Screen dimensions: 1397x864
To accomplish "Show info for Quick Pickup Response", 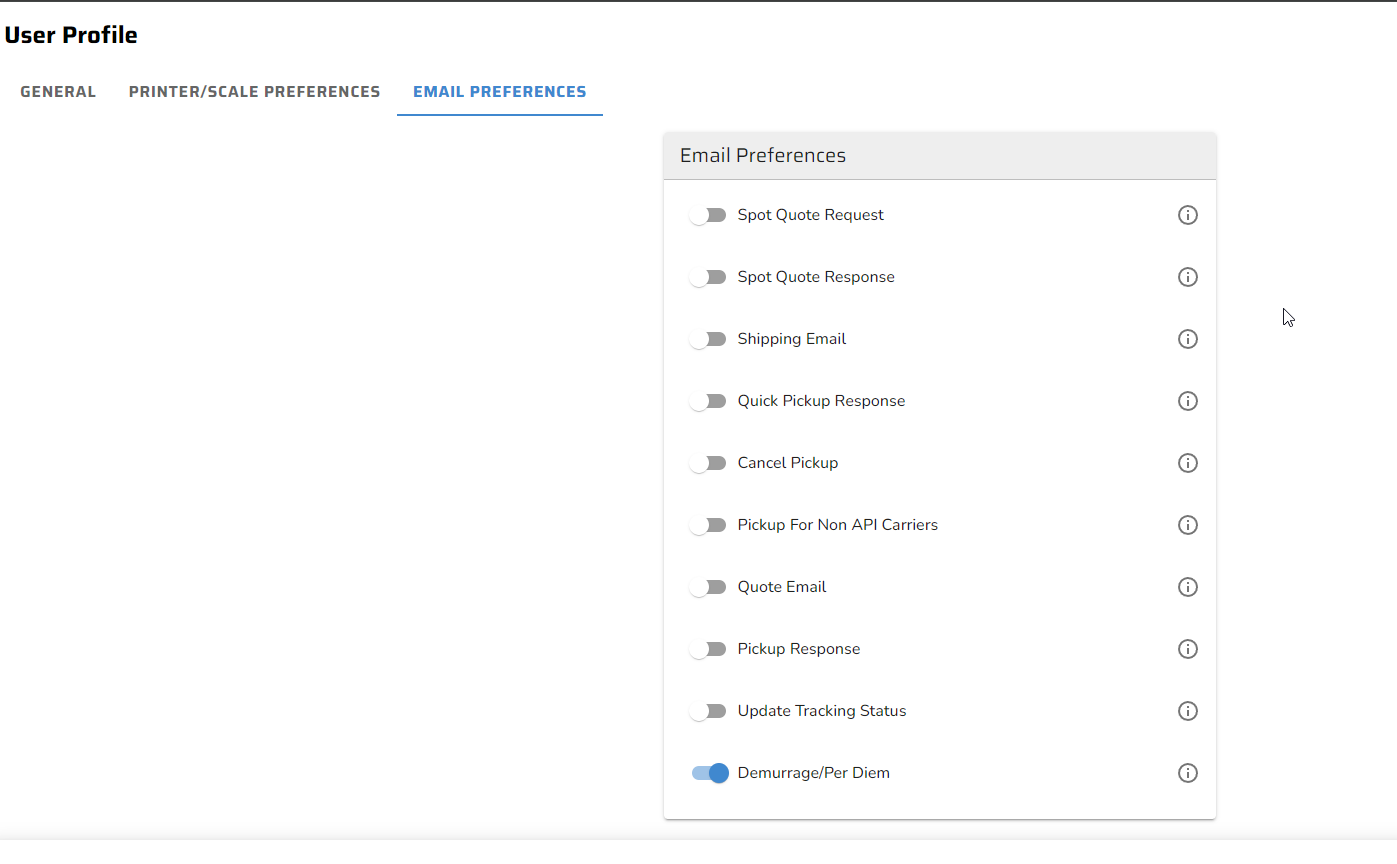I will tap(1187, 401).
